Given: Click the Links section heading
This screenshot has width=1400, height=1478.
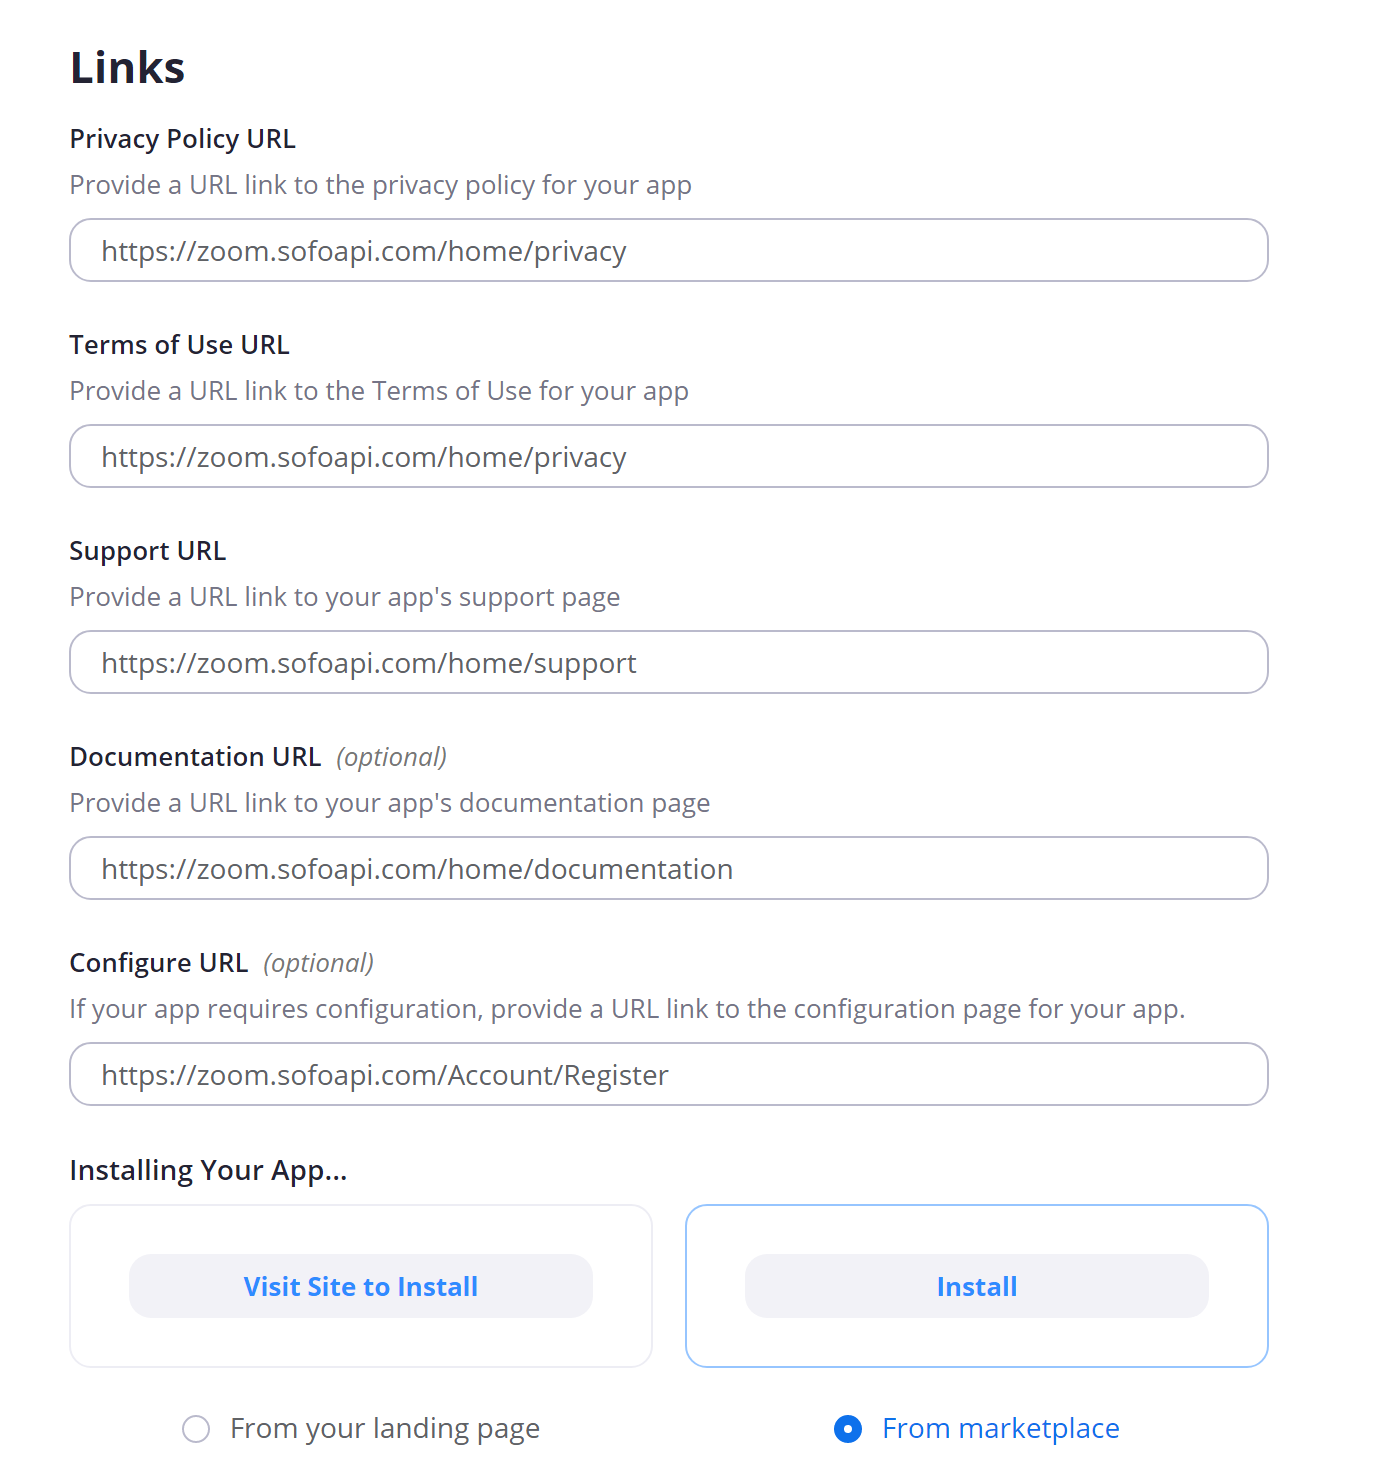Looking at the screenshot, I should tap(127, 68).
